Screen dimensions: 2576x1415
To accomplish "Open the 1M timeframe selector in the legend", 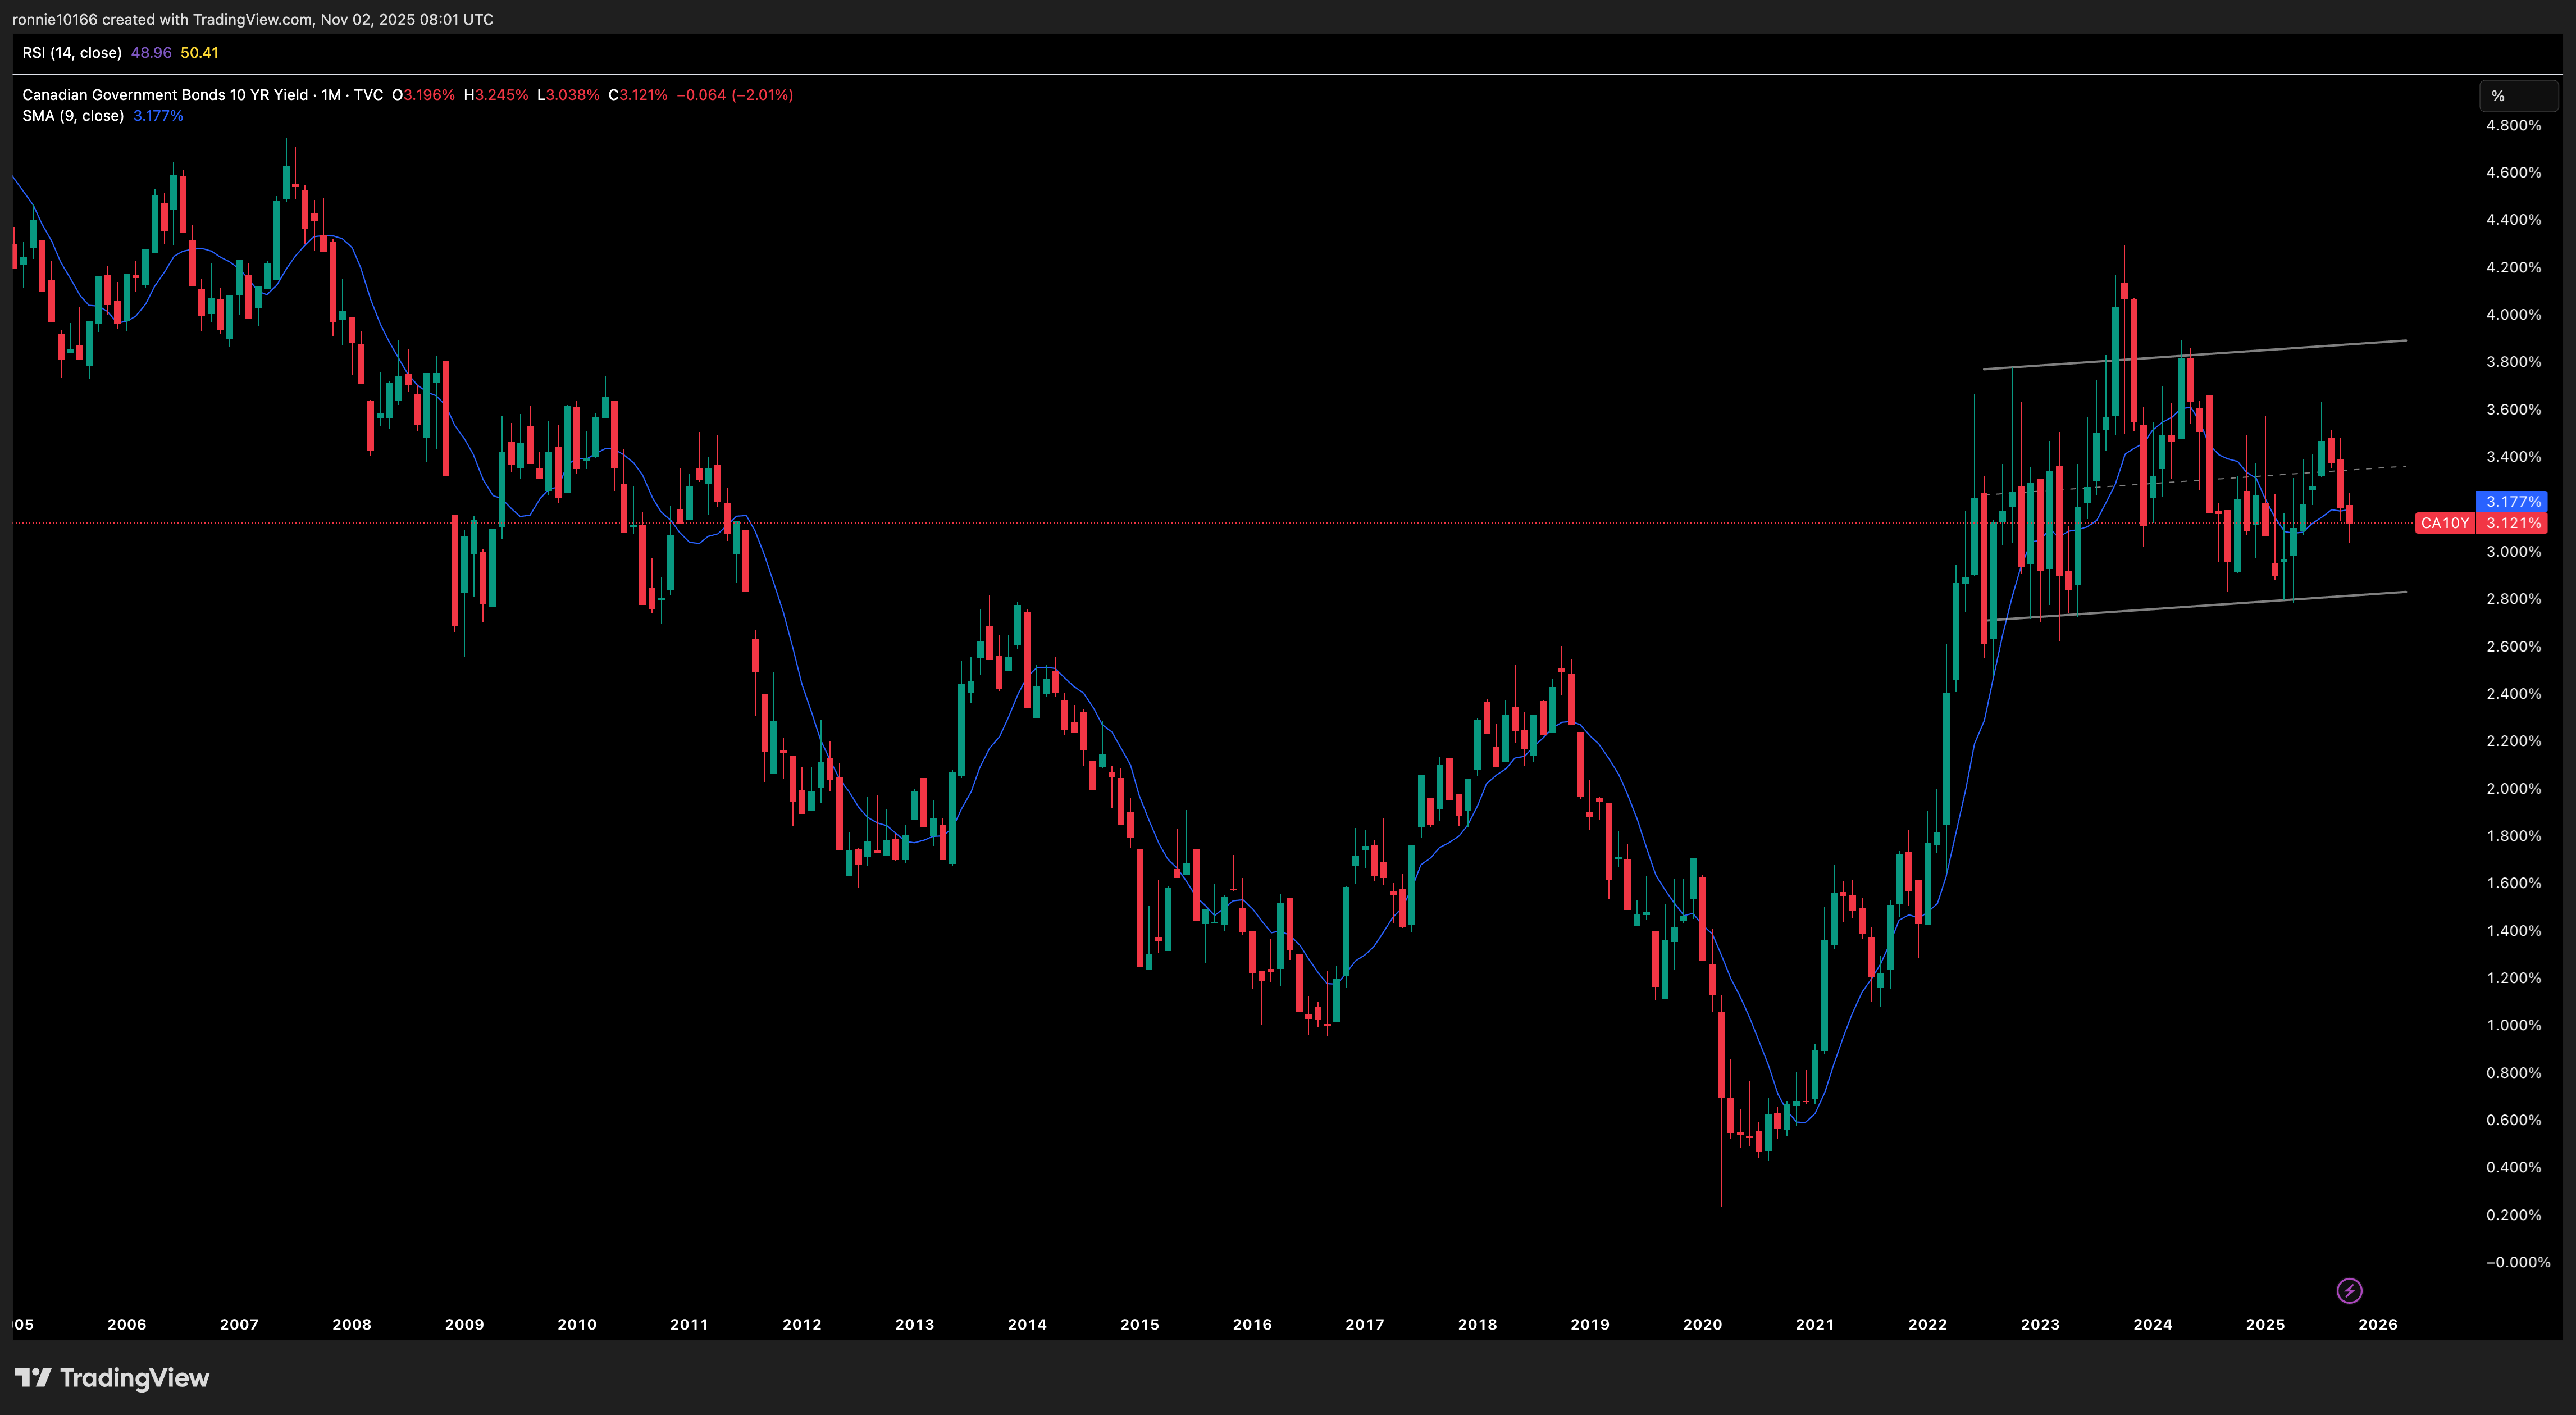I will [331, 94].
